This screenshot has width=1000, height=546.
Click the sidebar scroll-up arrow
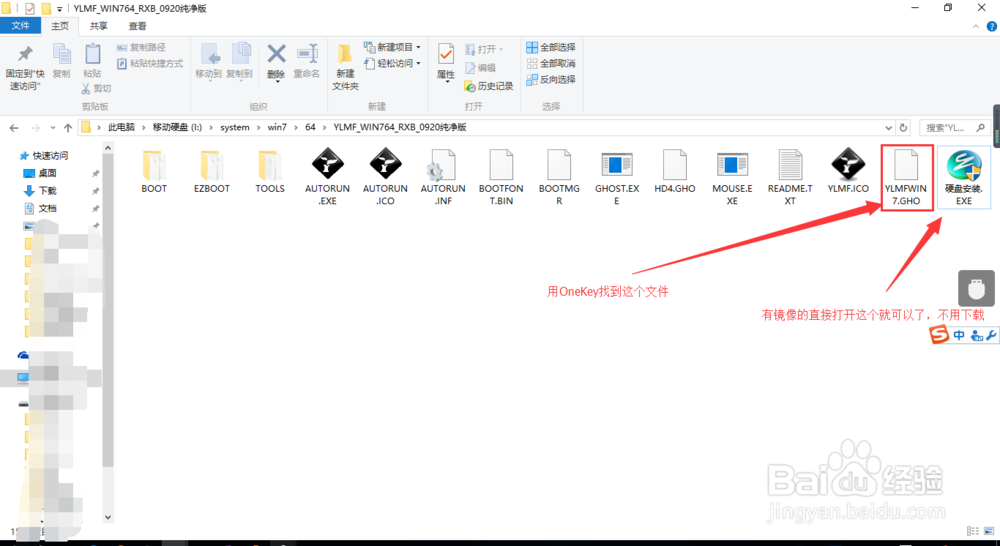point(108,148)
